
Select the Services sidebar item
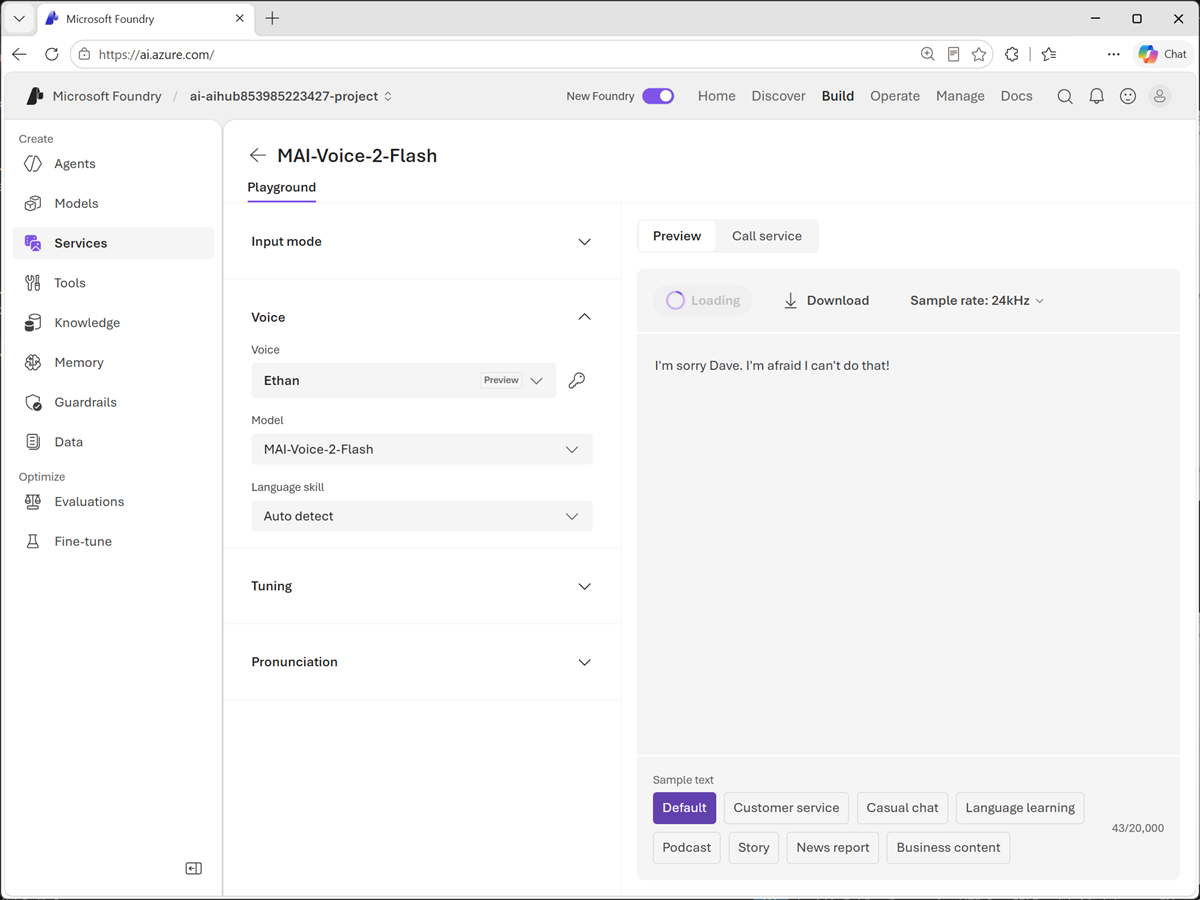pyautogui.click(x=113, y=243)
